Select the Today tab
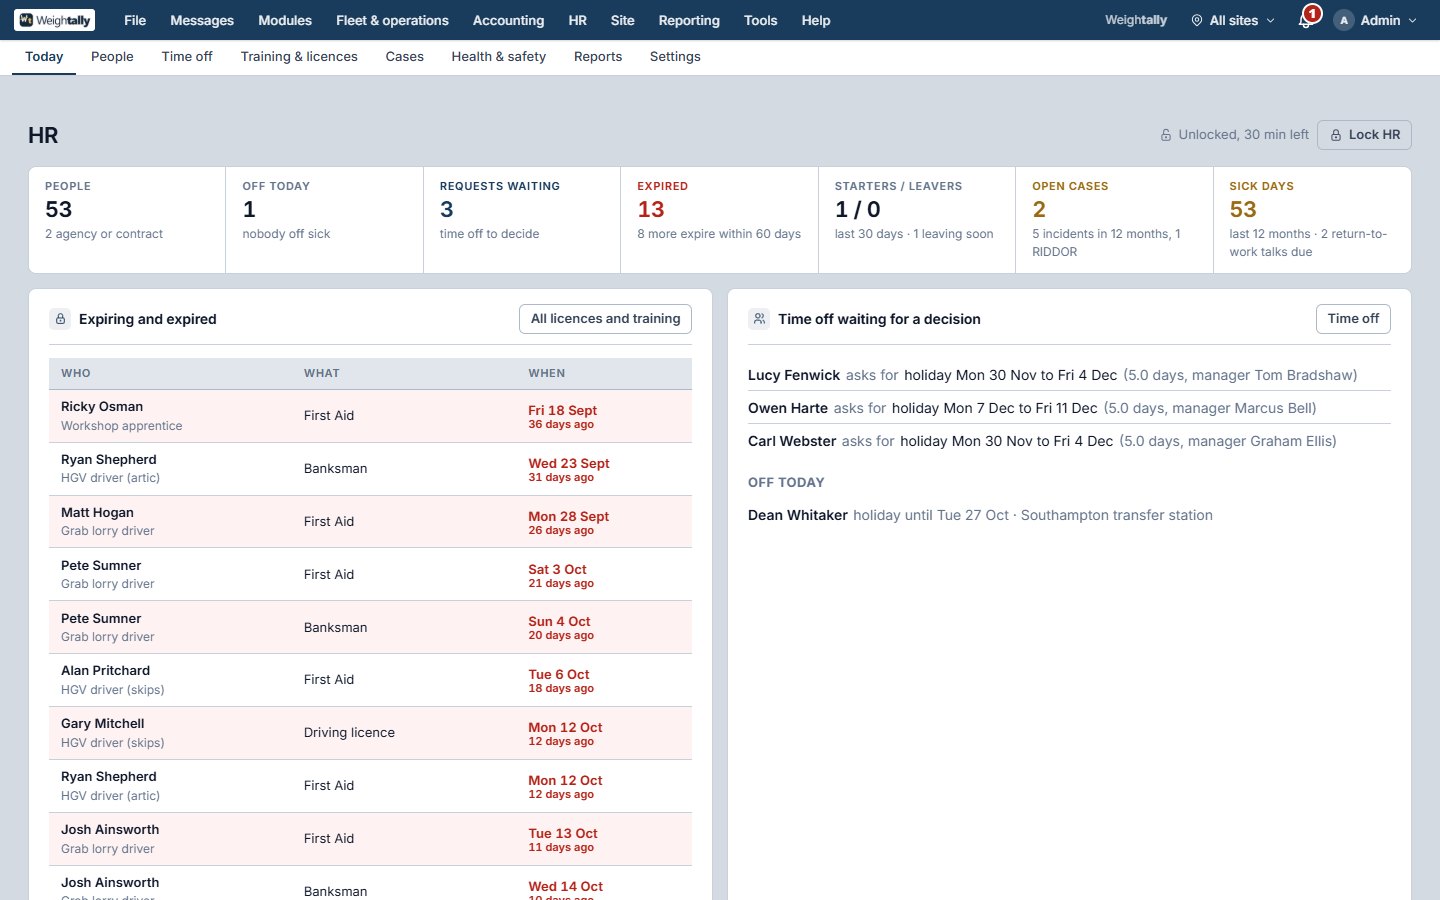The width and height of the screenshot is (1440, 900). tap(44, 57)
